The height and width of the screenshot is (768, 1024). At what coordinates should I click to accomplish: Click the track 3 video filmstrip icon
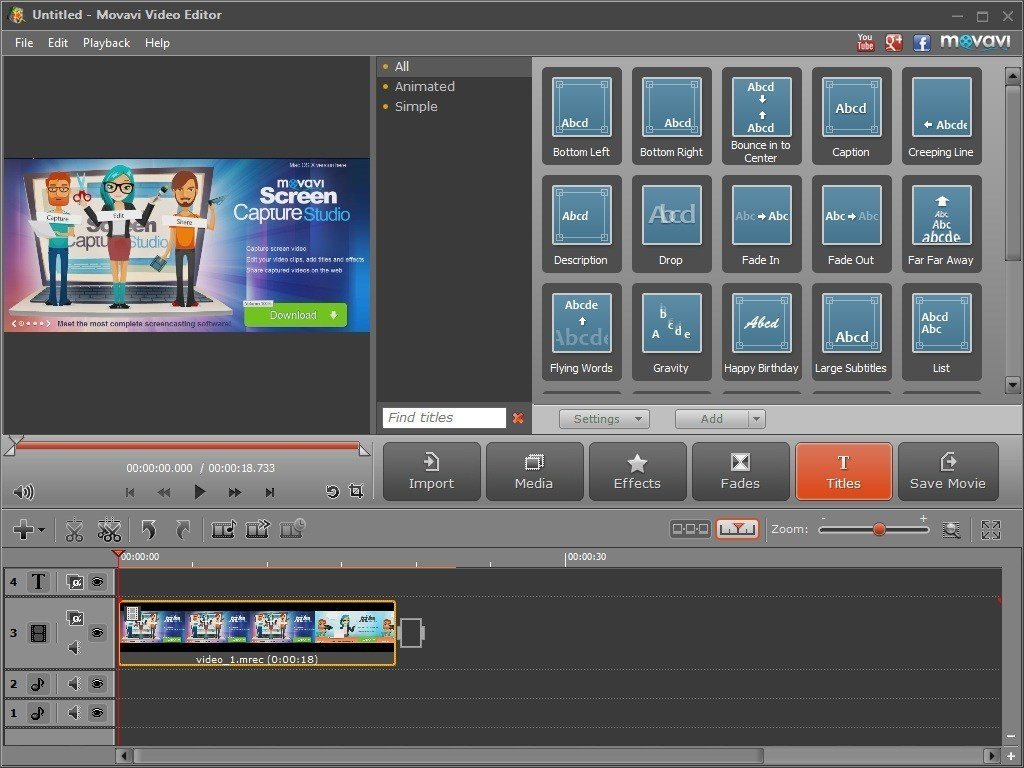click(39, 633)
